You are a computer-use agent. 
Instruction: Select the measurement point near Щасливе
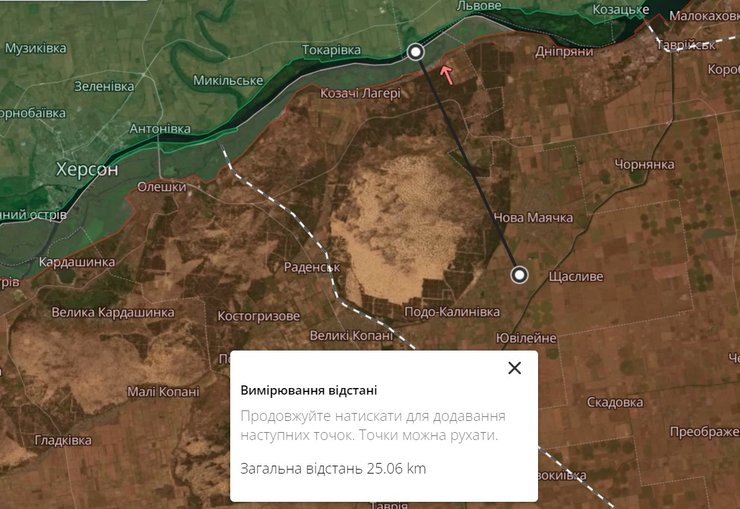tap(520, 275)
